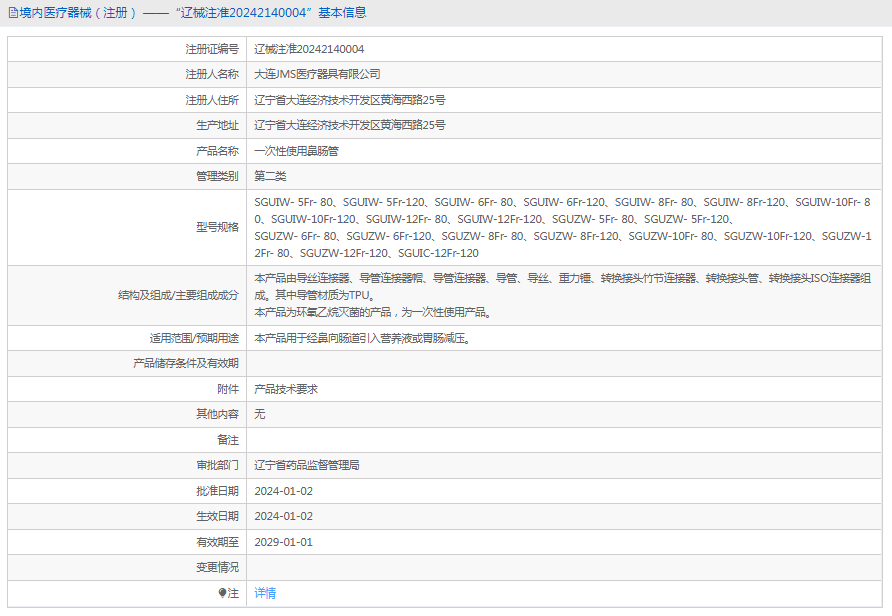Click intended use text 本产品用于经鼻向肠道引入营养液或胃肠减压
This screenshot has height=616, width=892.
[x=362, y=338]
